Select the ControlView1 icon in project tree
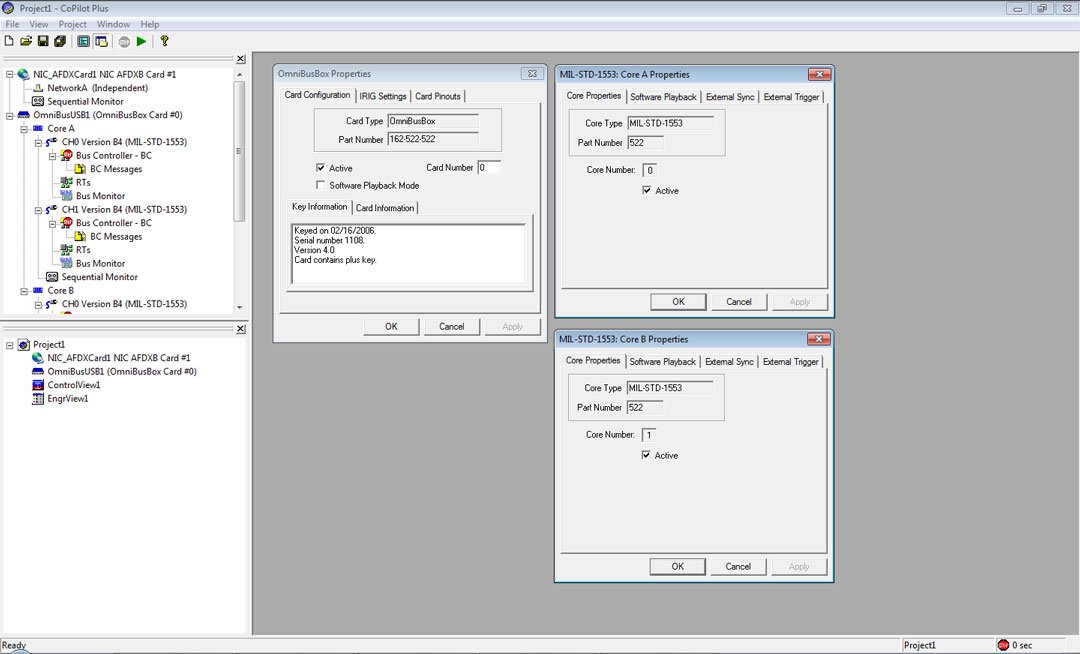Viewport: 1080px width, 654px height. [x=38, y=385]
